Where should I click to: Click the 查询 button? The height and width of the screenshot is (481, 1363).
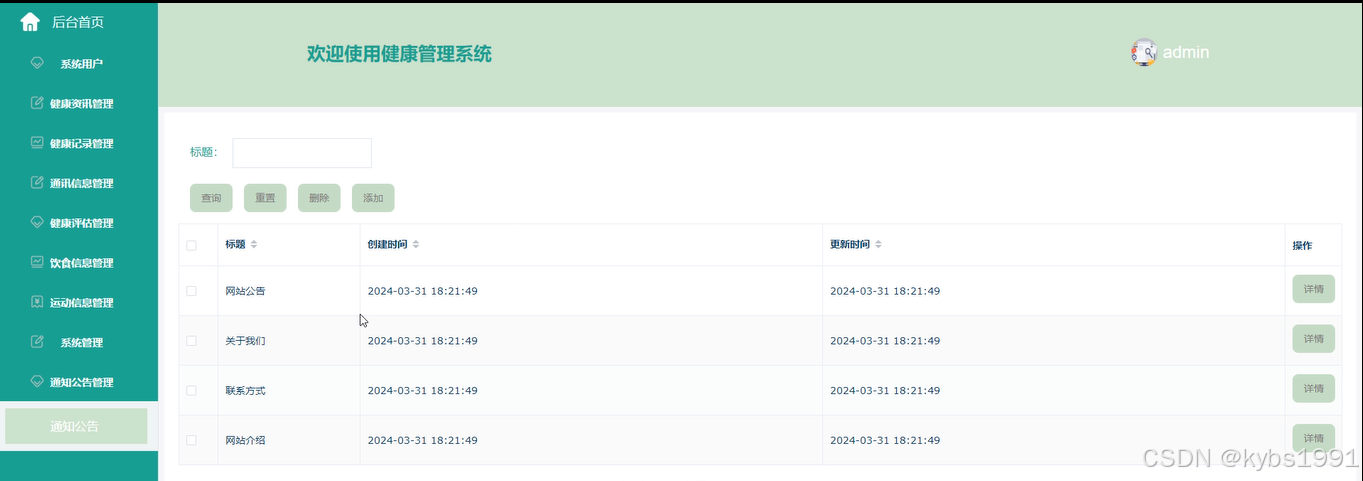(x=211, y=198)
